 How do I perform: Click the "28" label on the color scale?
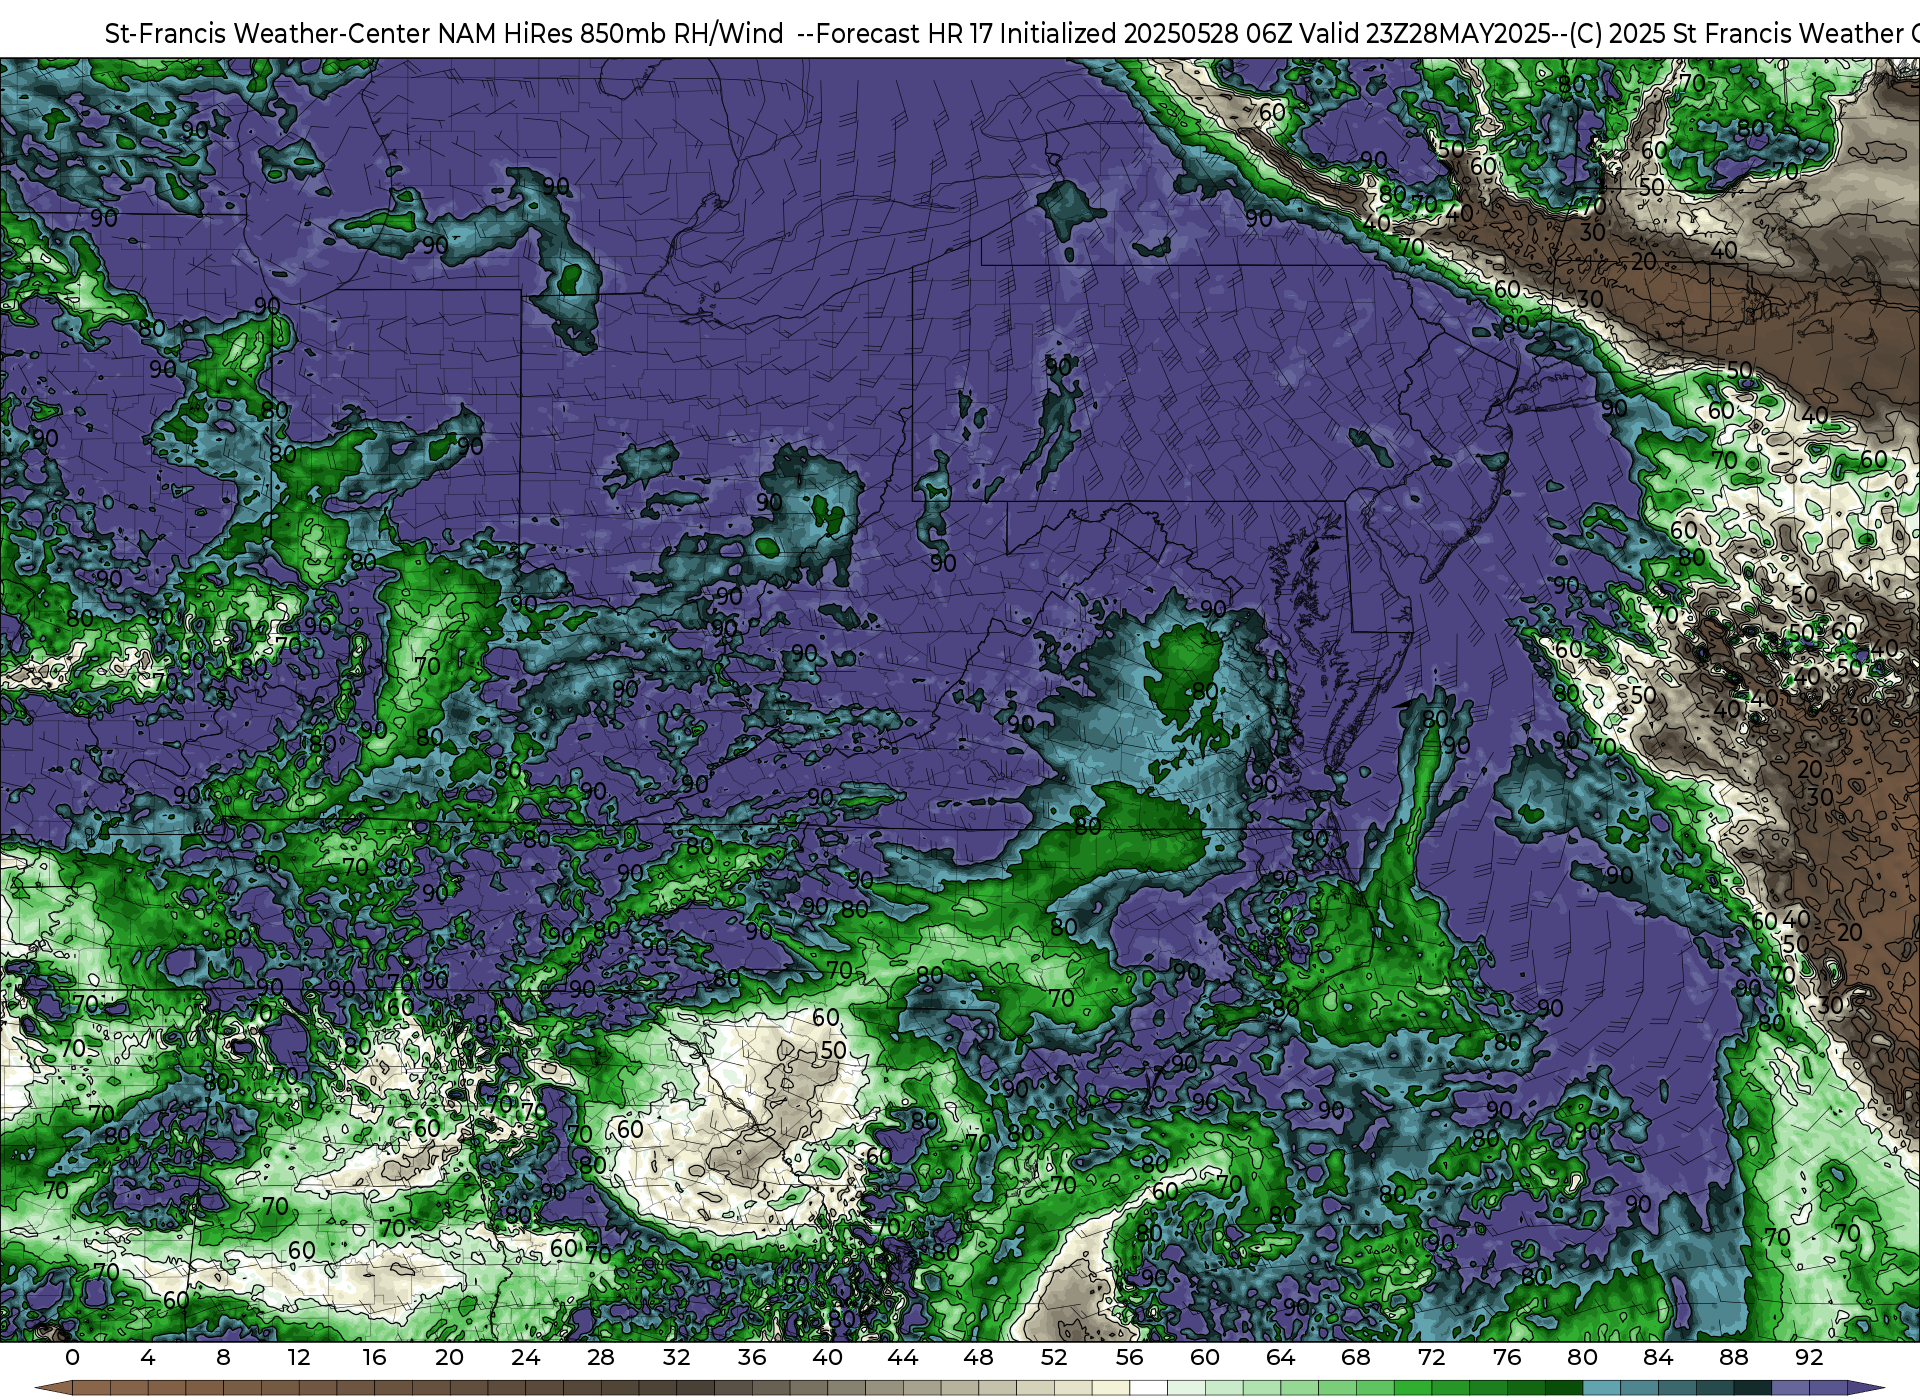click(x=601, y=1357)
